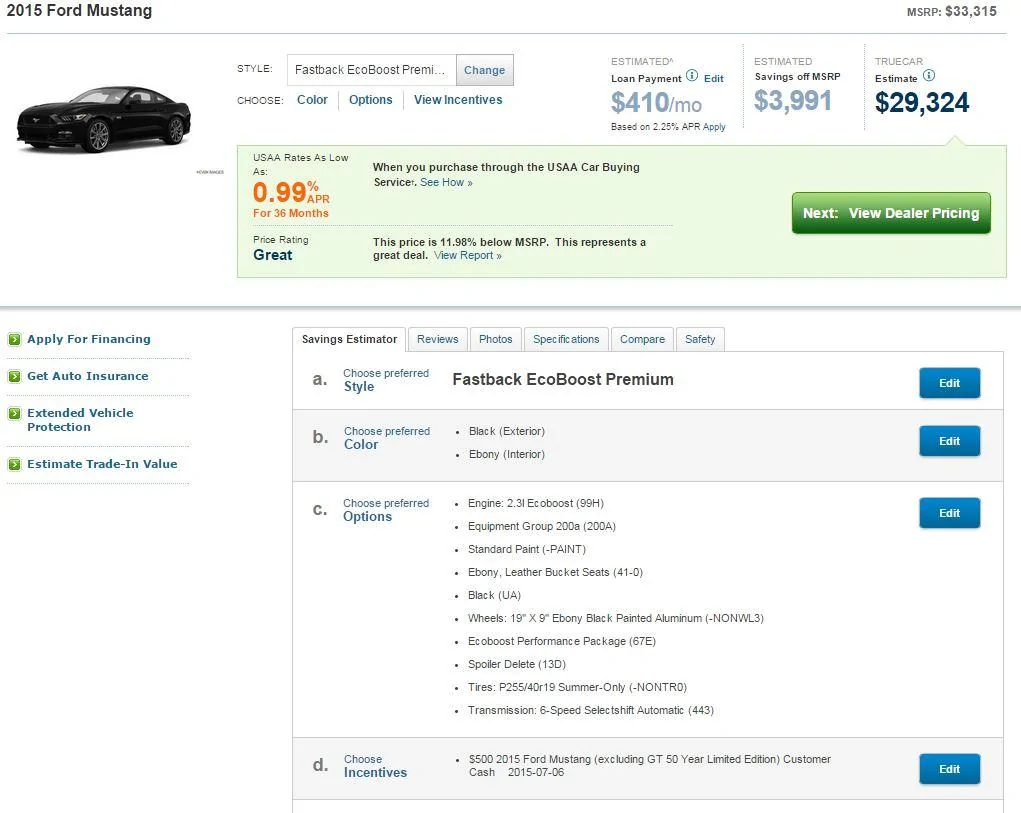Click the Fastback EcoBoost style field

(372, 70)
